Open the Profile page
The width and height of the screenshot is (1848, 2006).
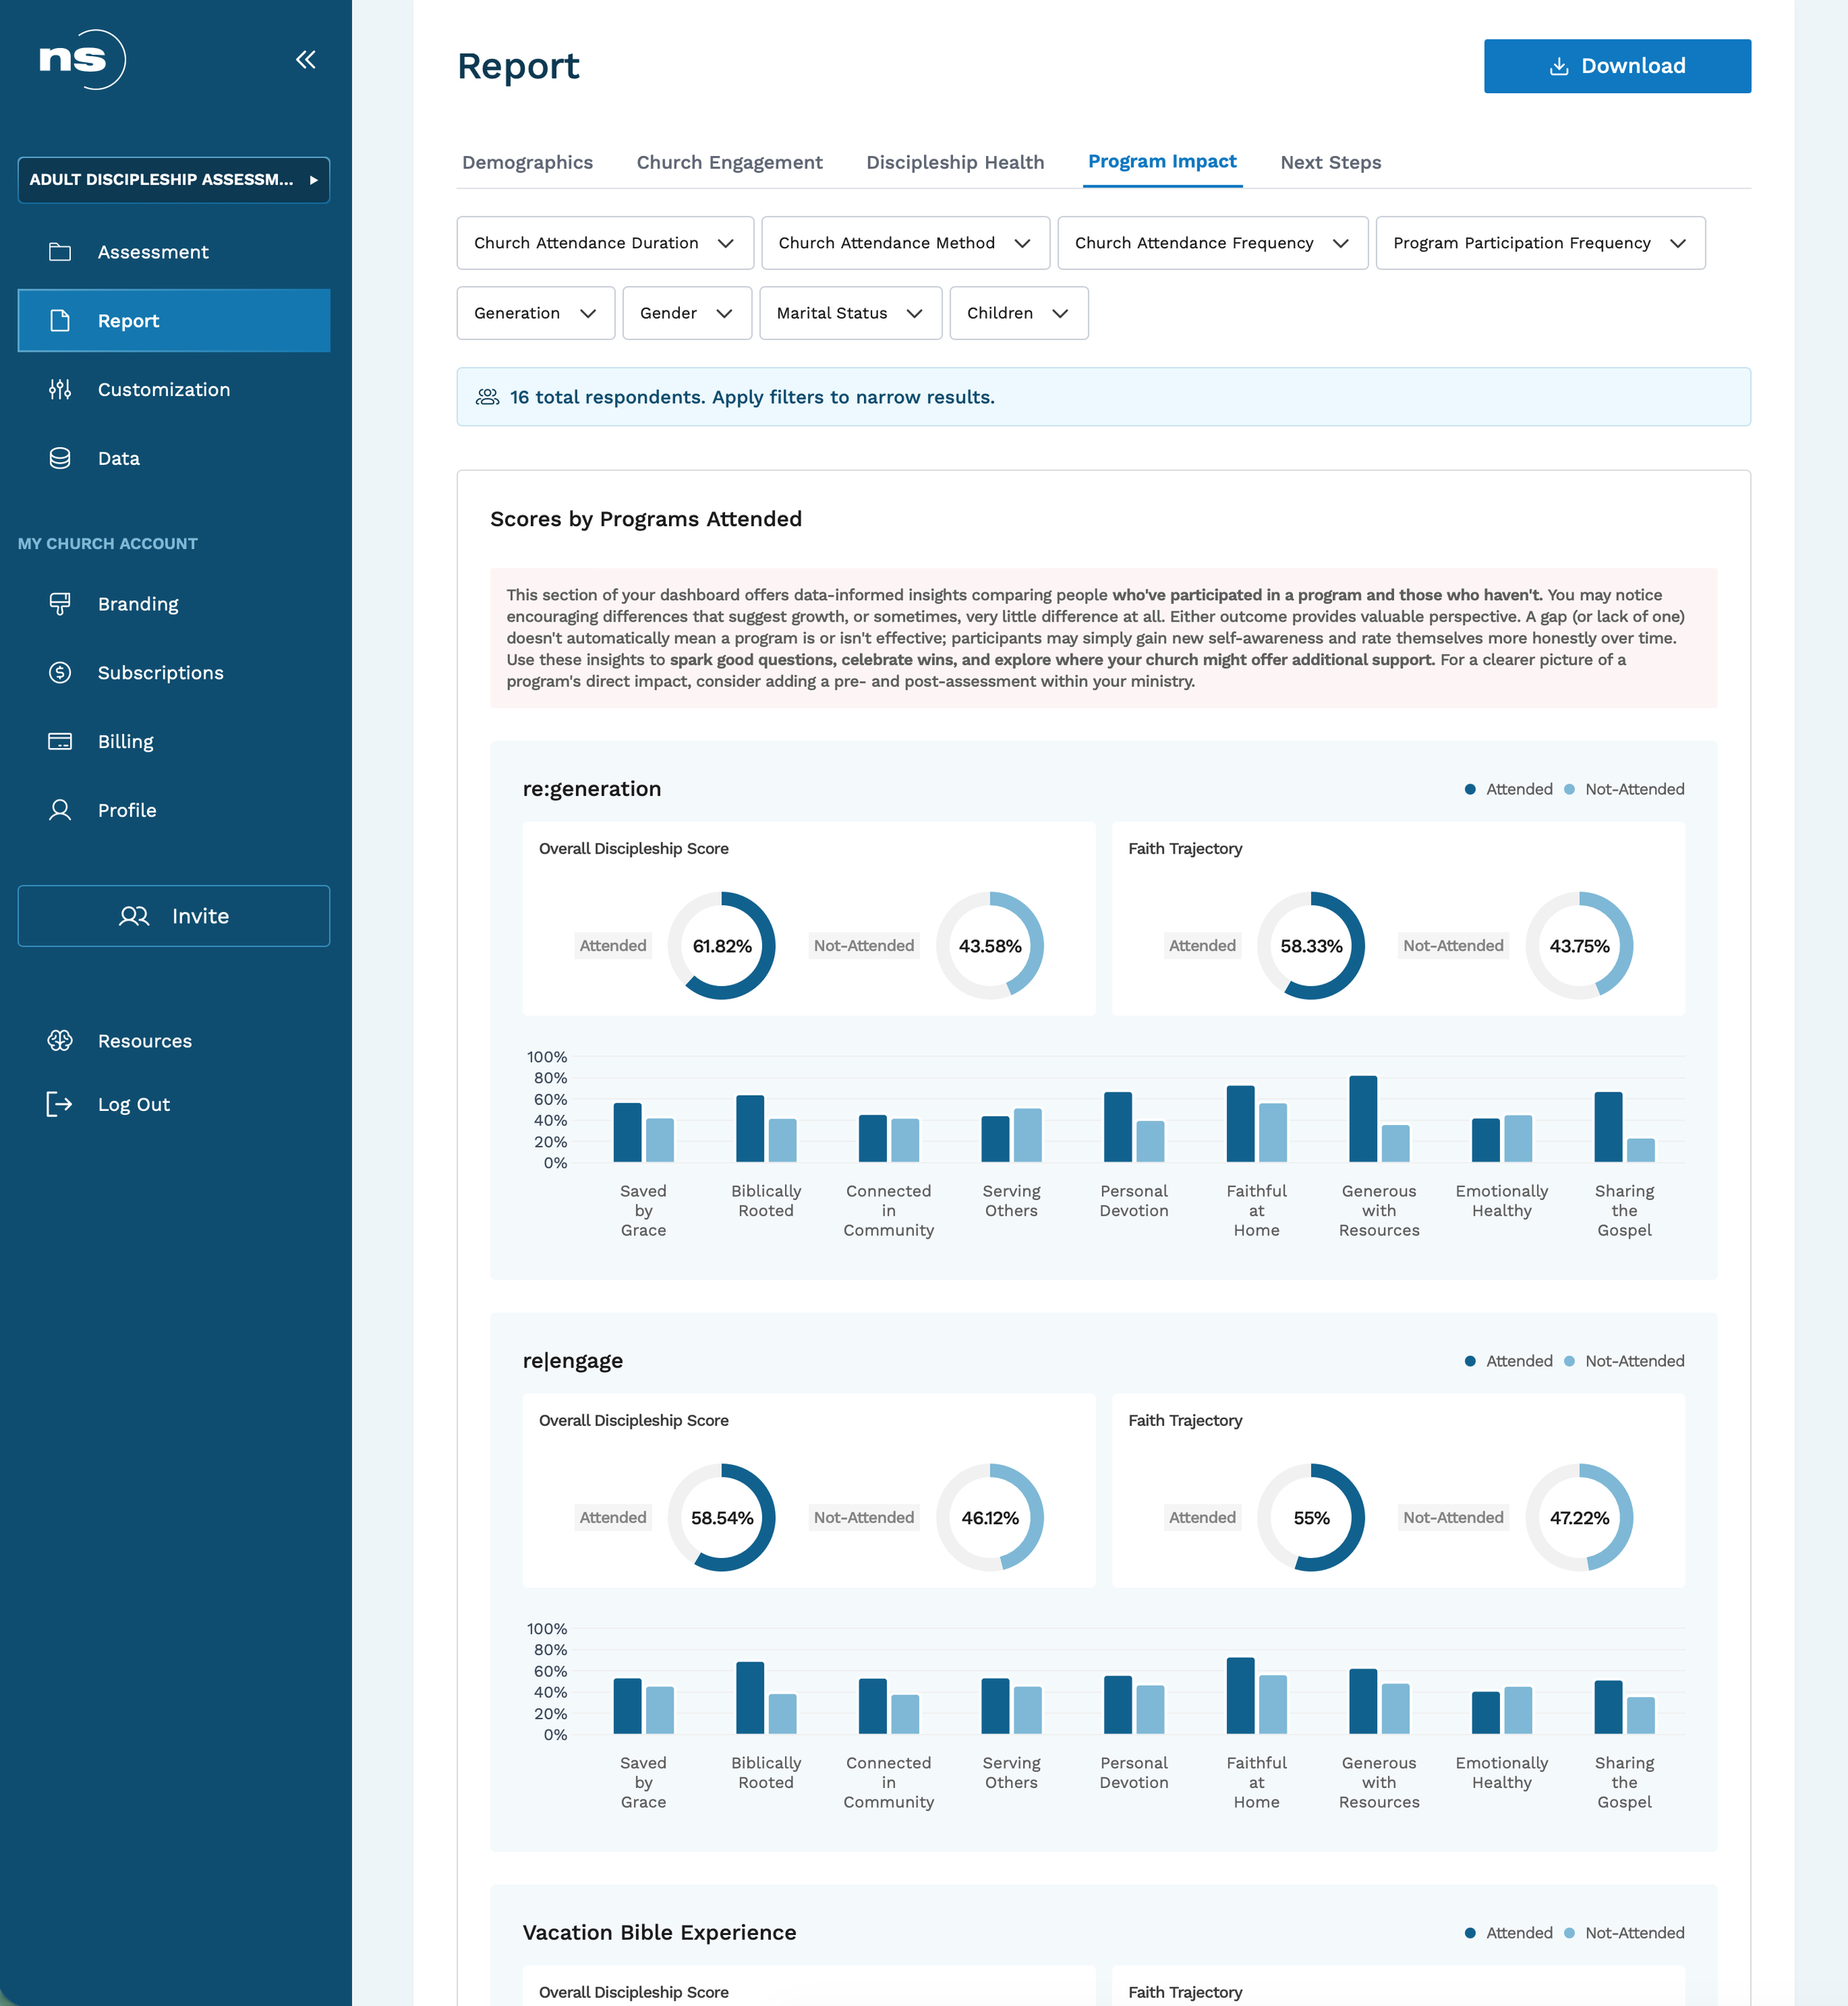174,810
